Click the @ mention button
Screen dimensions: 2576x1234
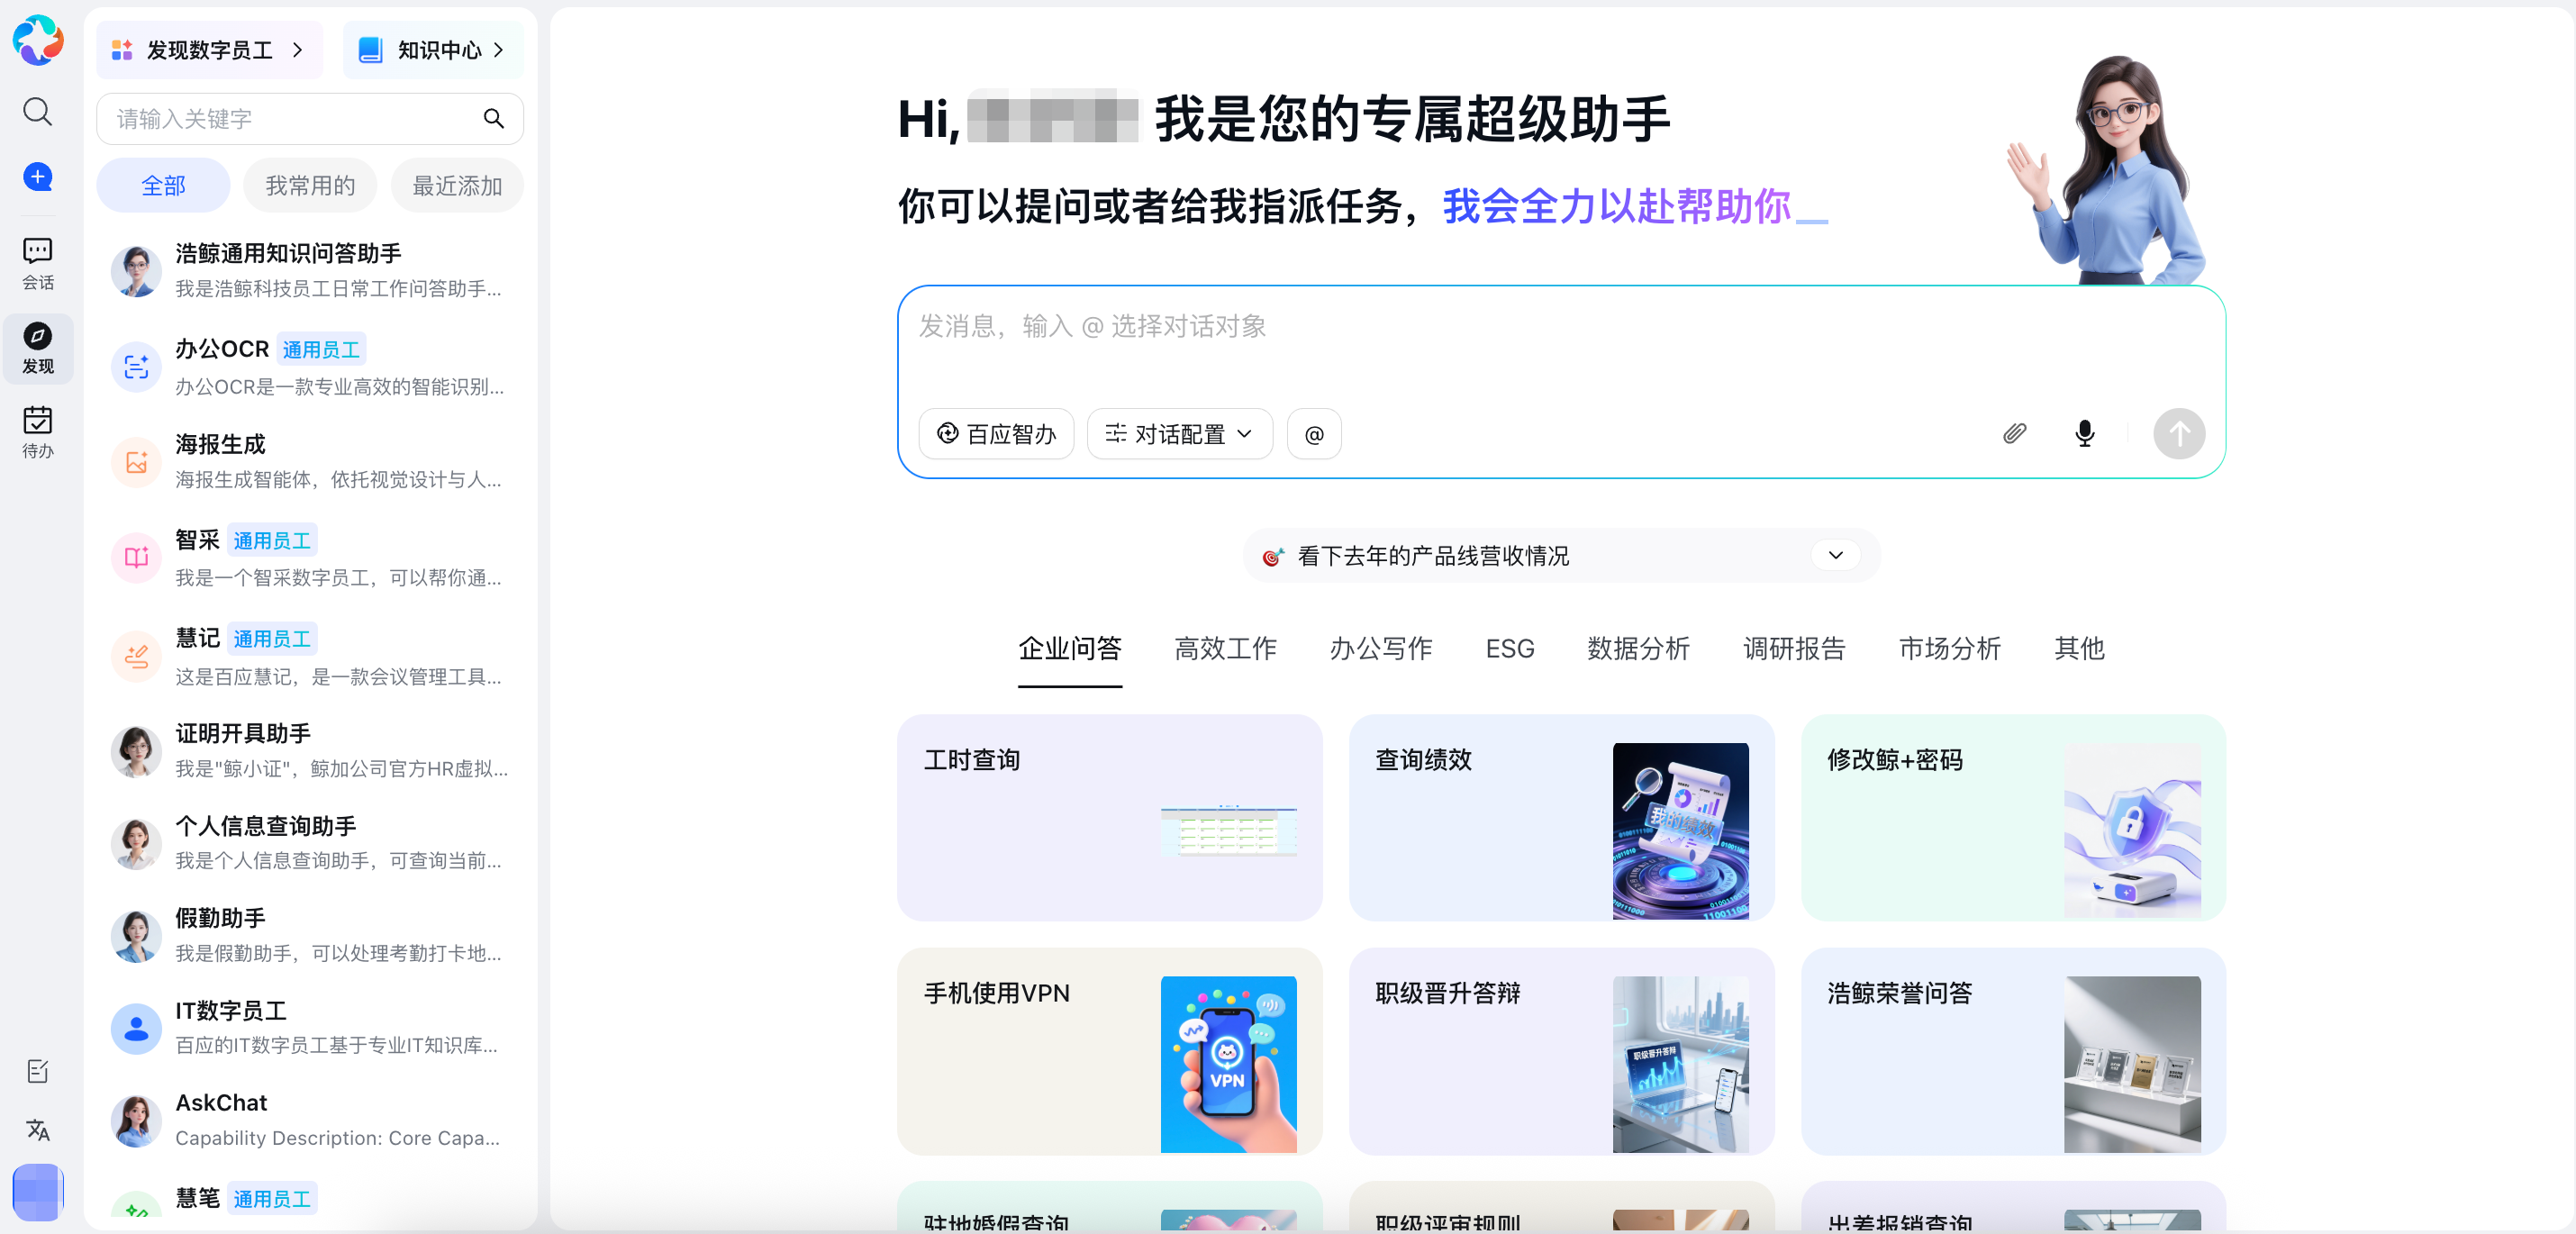[x=1314, y=434]
